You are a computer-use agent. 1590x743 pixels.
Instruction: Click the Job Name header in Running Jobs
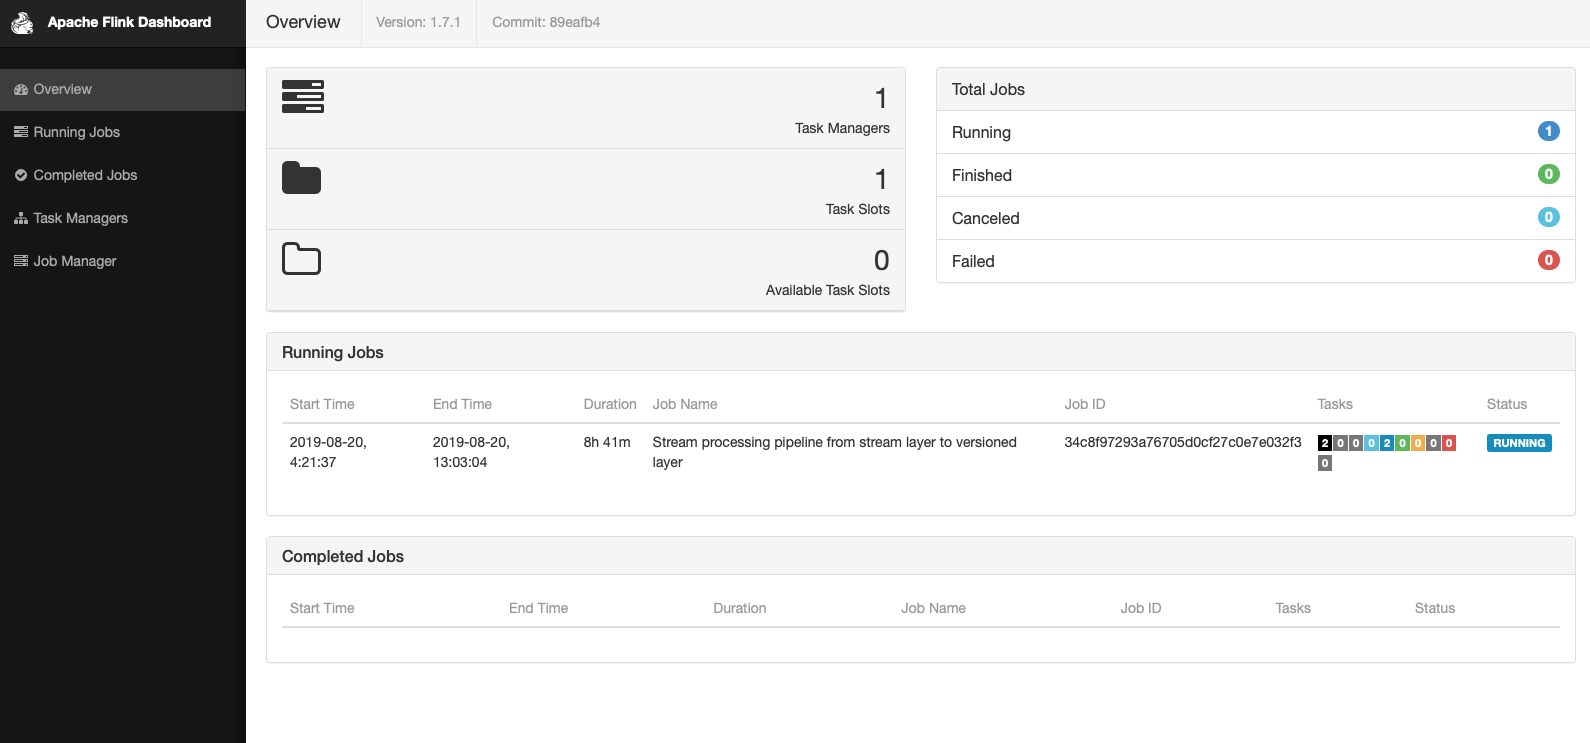pos(685,404)
